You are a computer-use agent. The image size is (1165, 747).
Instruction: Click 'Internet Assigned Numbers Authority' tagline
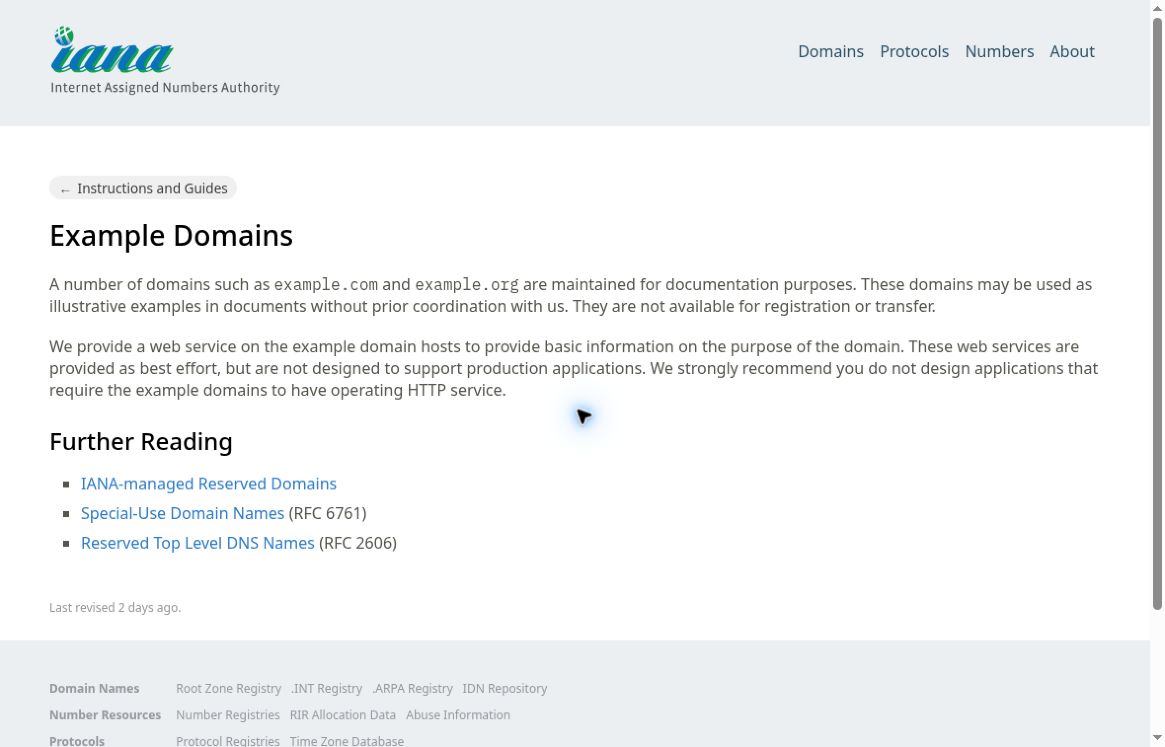(x=165, y=88)
